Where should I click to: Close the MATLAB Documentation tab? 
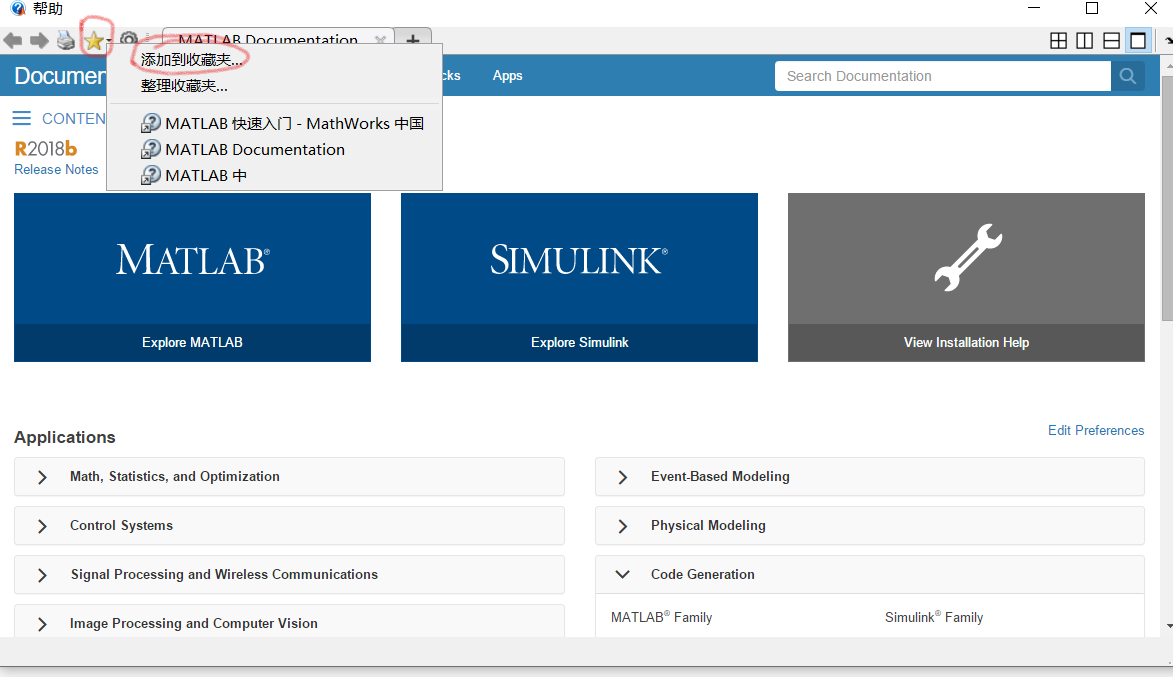click(380, 39)
